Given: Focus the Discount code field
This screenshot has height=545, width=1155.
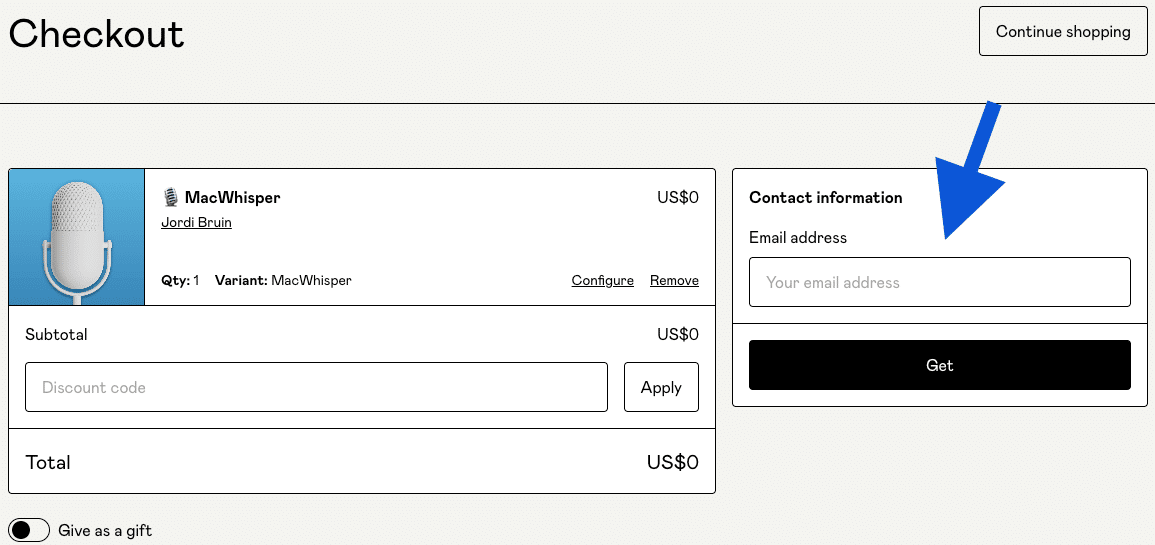Looking at the screenshot, I should [316, 387].
